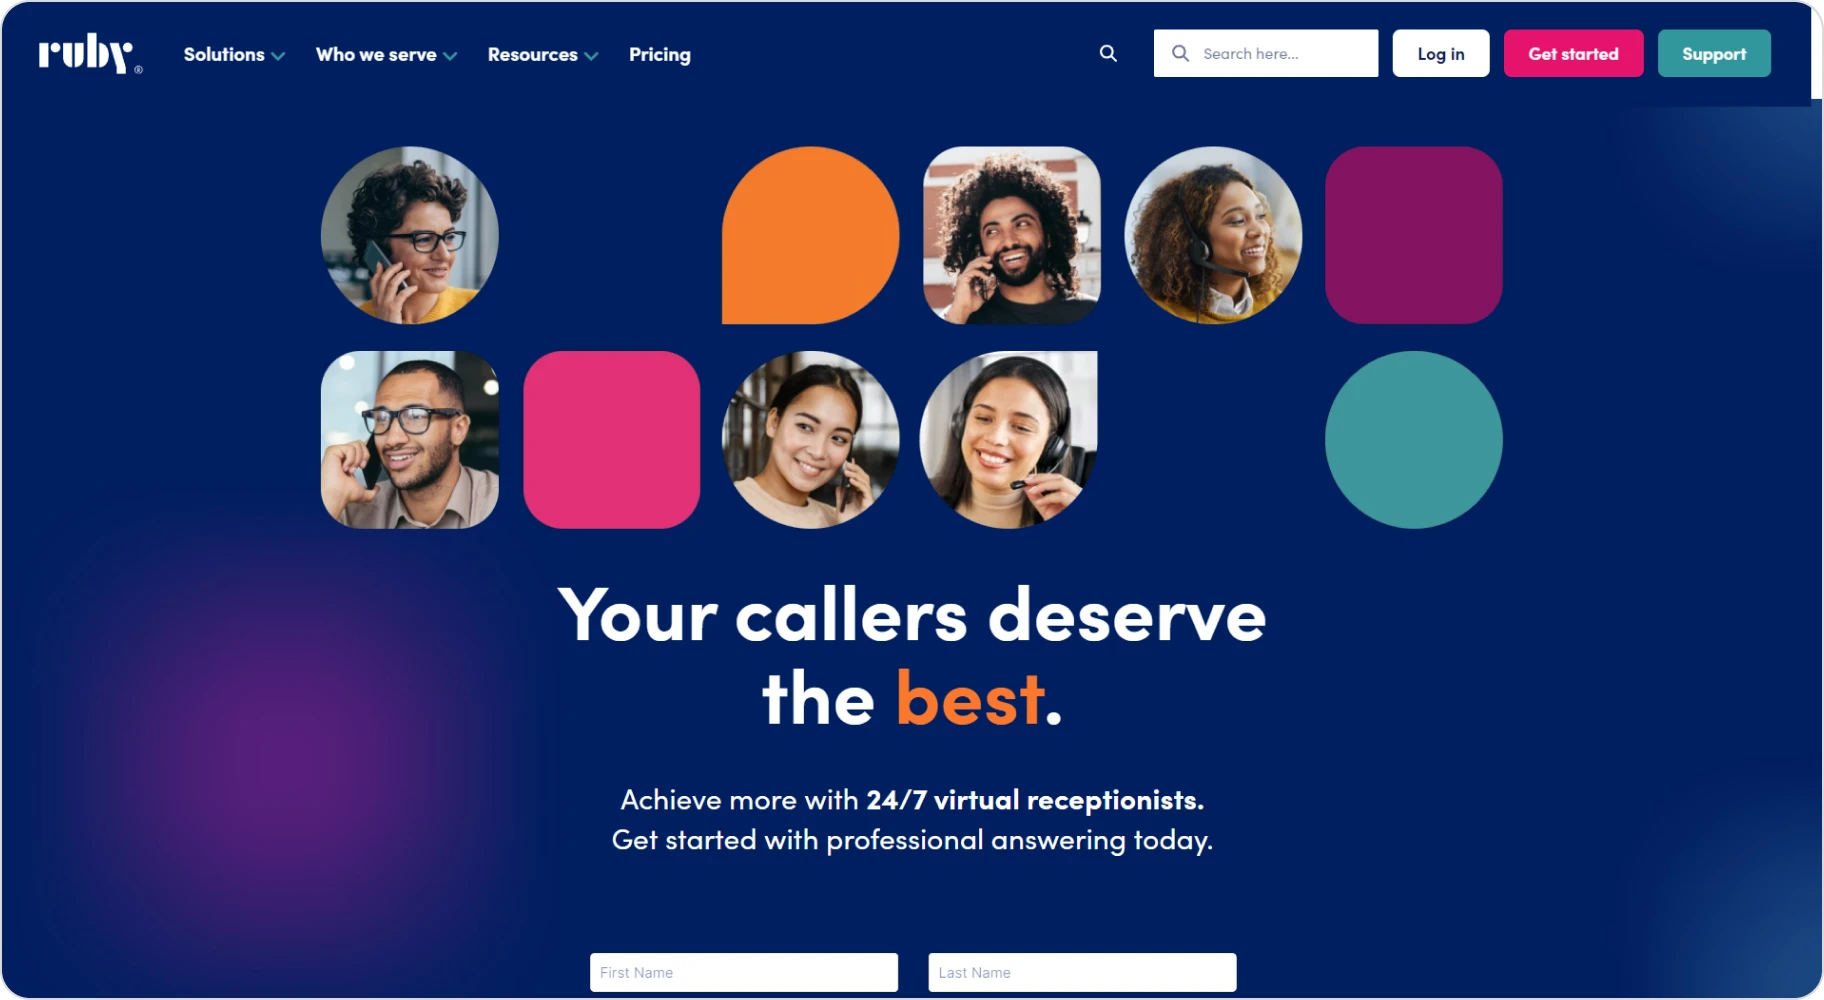Click the photo of bearded man on phone

pos(1011,235)
